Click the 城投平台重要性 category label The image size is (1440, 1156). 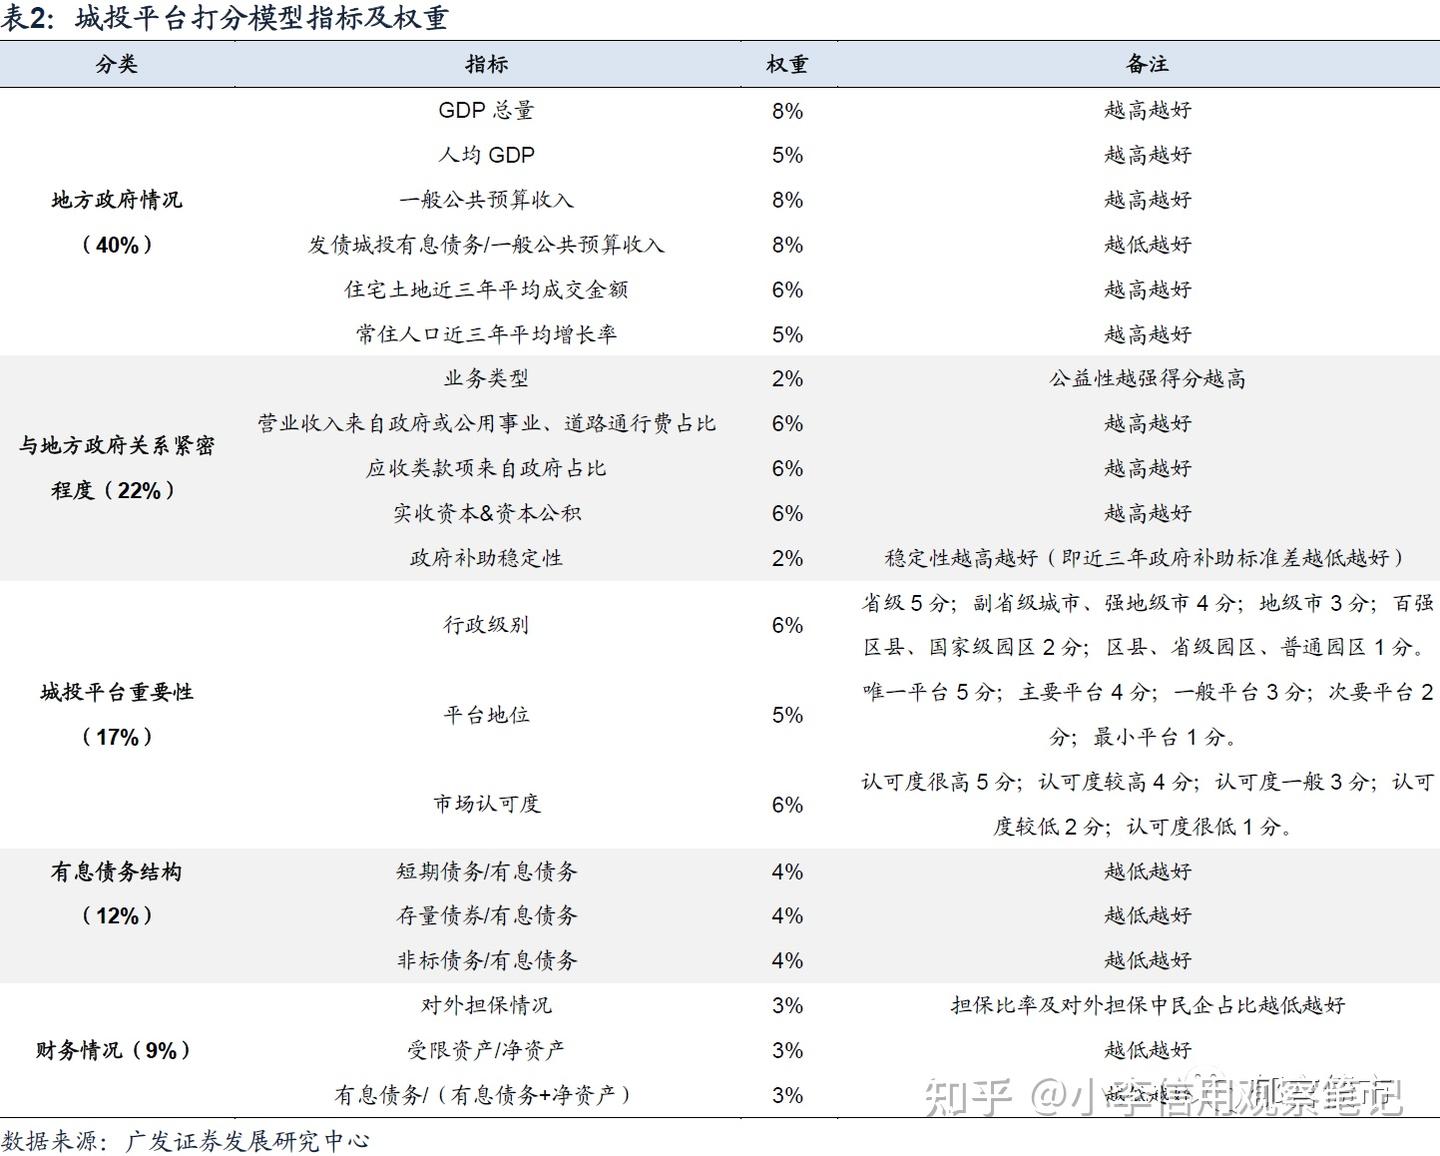click(117, 692)
